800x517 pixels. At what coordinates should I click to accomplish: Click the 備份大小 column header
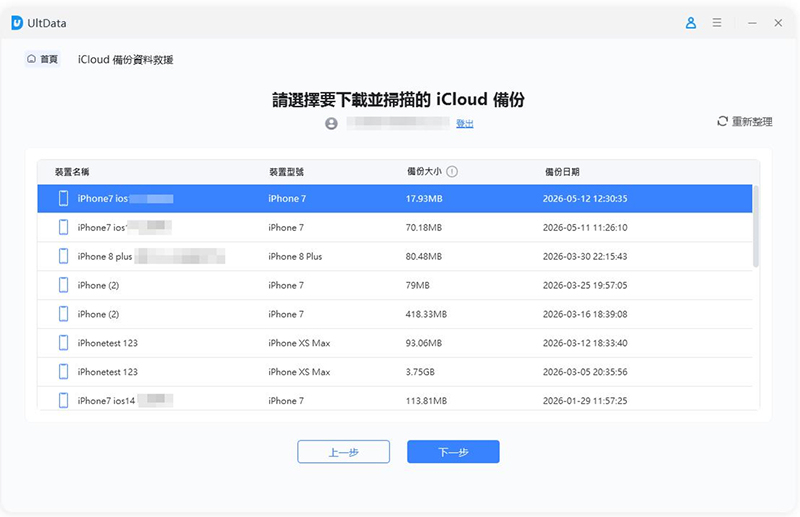point(424,171)
